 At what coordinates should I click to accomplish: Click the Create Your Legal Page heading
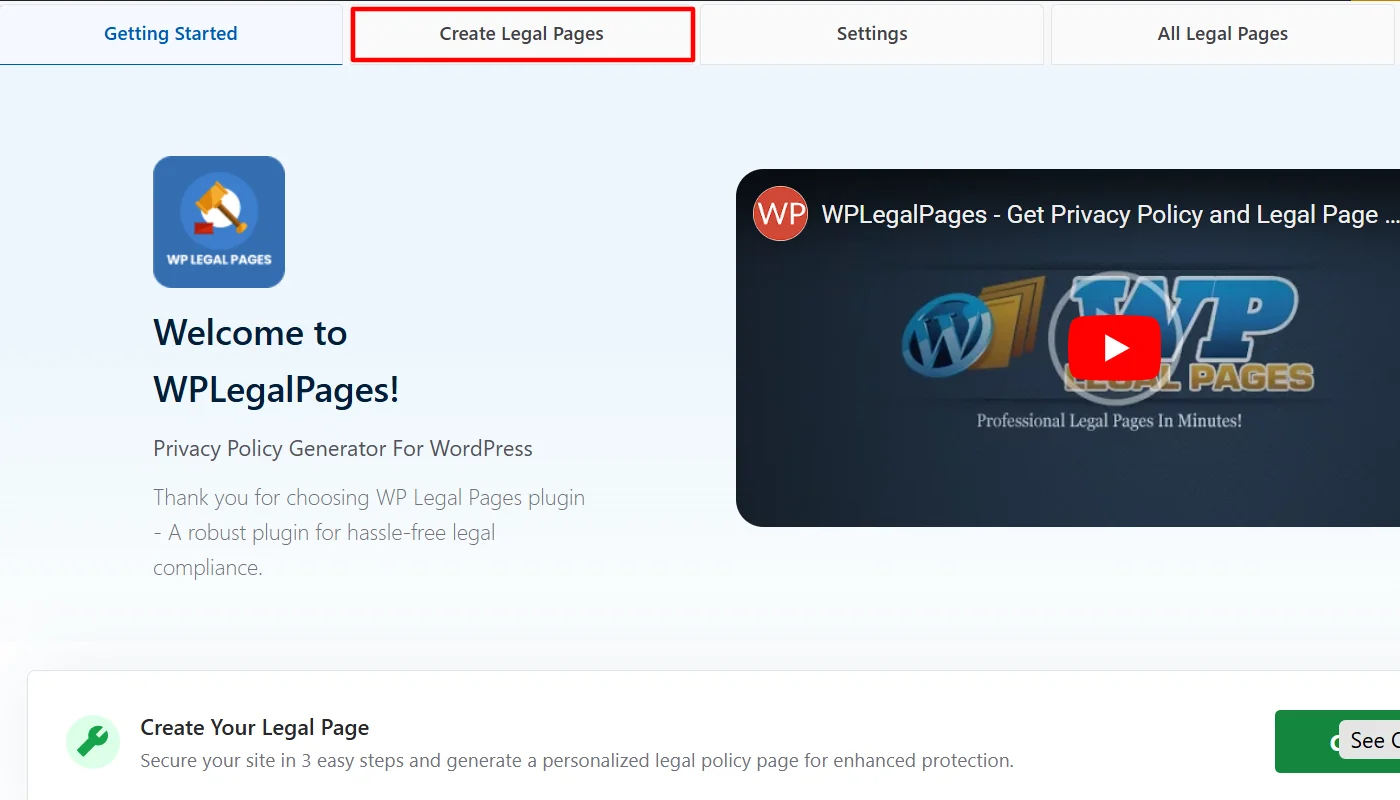pyautogui.click(x=254, y=727)
